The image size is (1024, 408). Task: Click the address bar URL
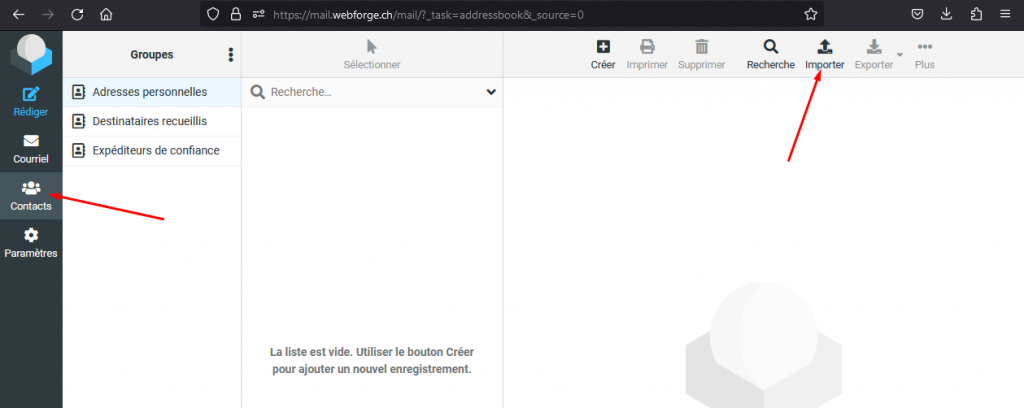click(428, 14)
